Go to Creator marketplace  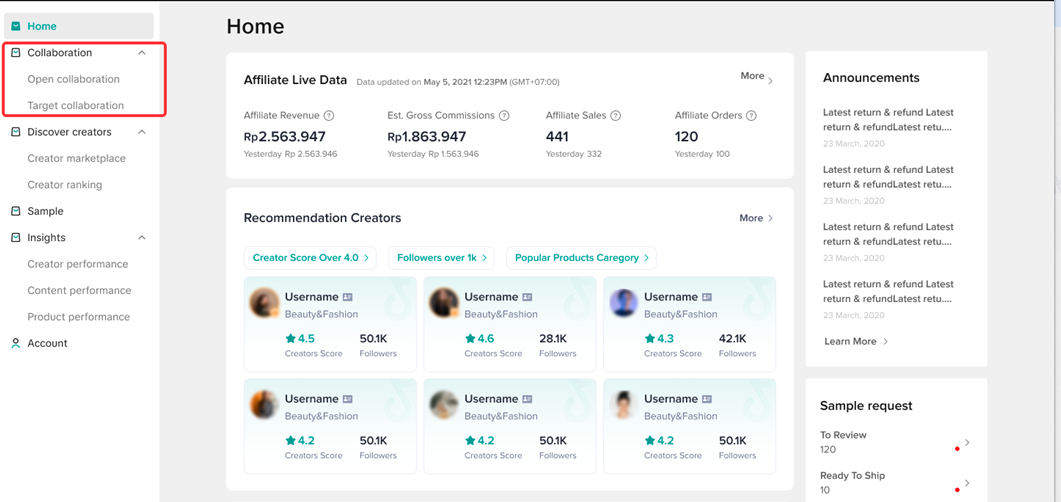(76, 158)
